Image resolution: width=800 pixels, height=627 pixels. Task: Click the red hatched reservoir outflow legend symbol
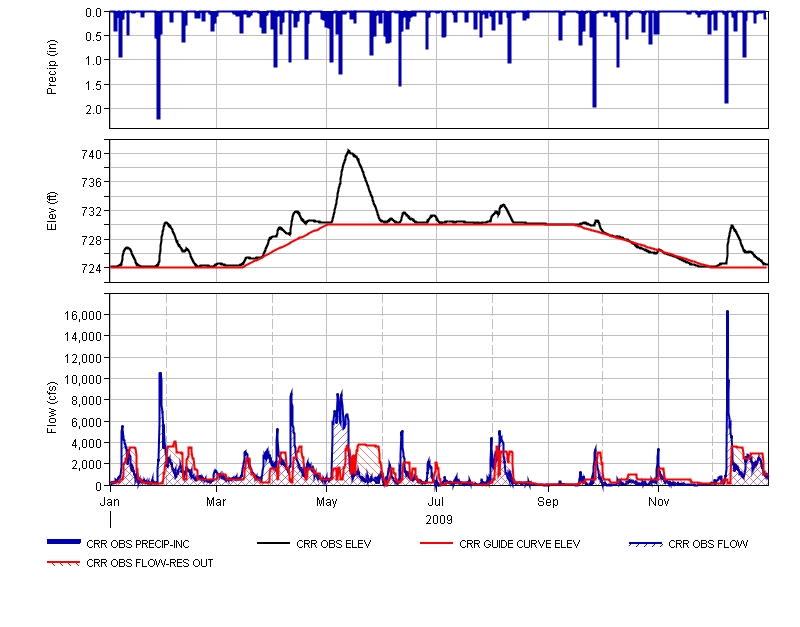(x=64, y=563)
